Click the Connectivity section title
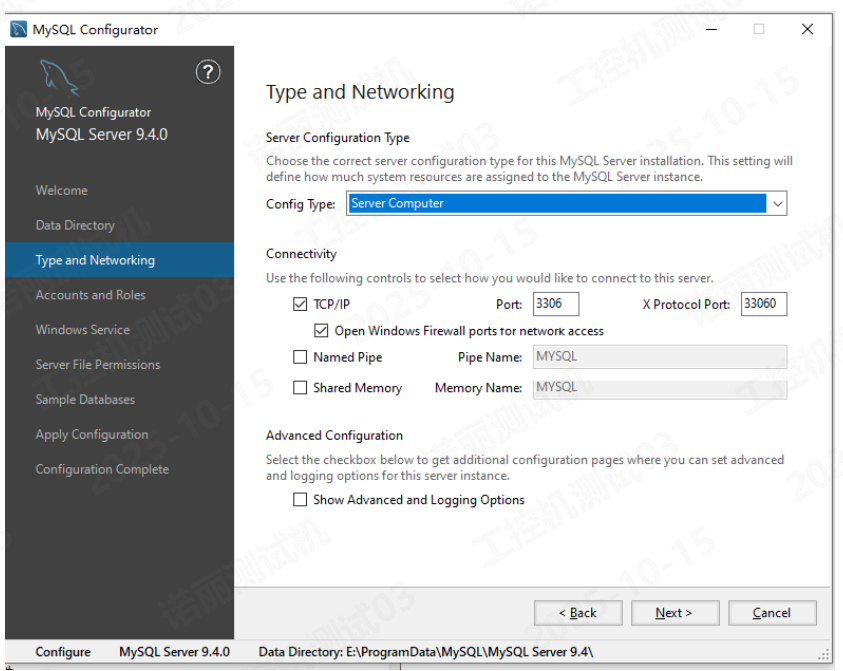This screenshot has height=671, width=843. [301, 254]
